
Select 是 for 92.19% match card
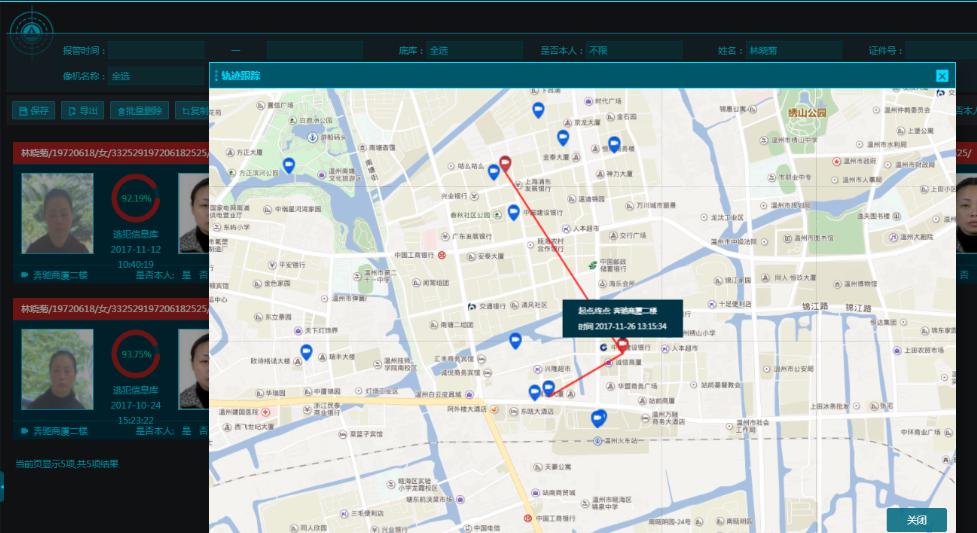click(186, 275)
